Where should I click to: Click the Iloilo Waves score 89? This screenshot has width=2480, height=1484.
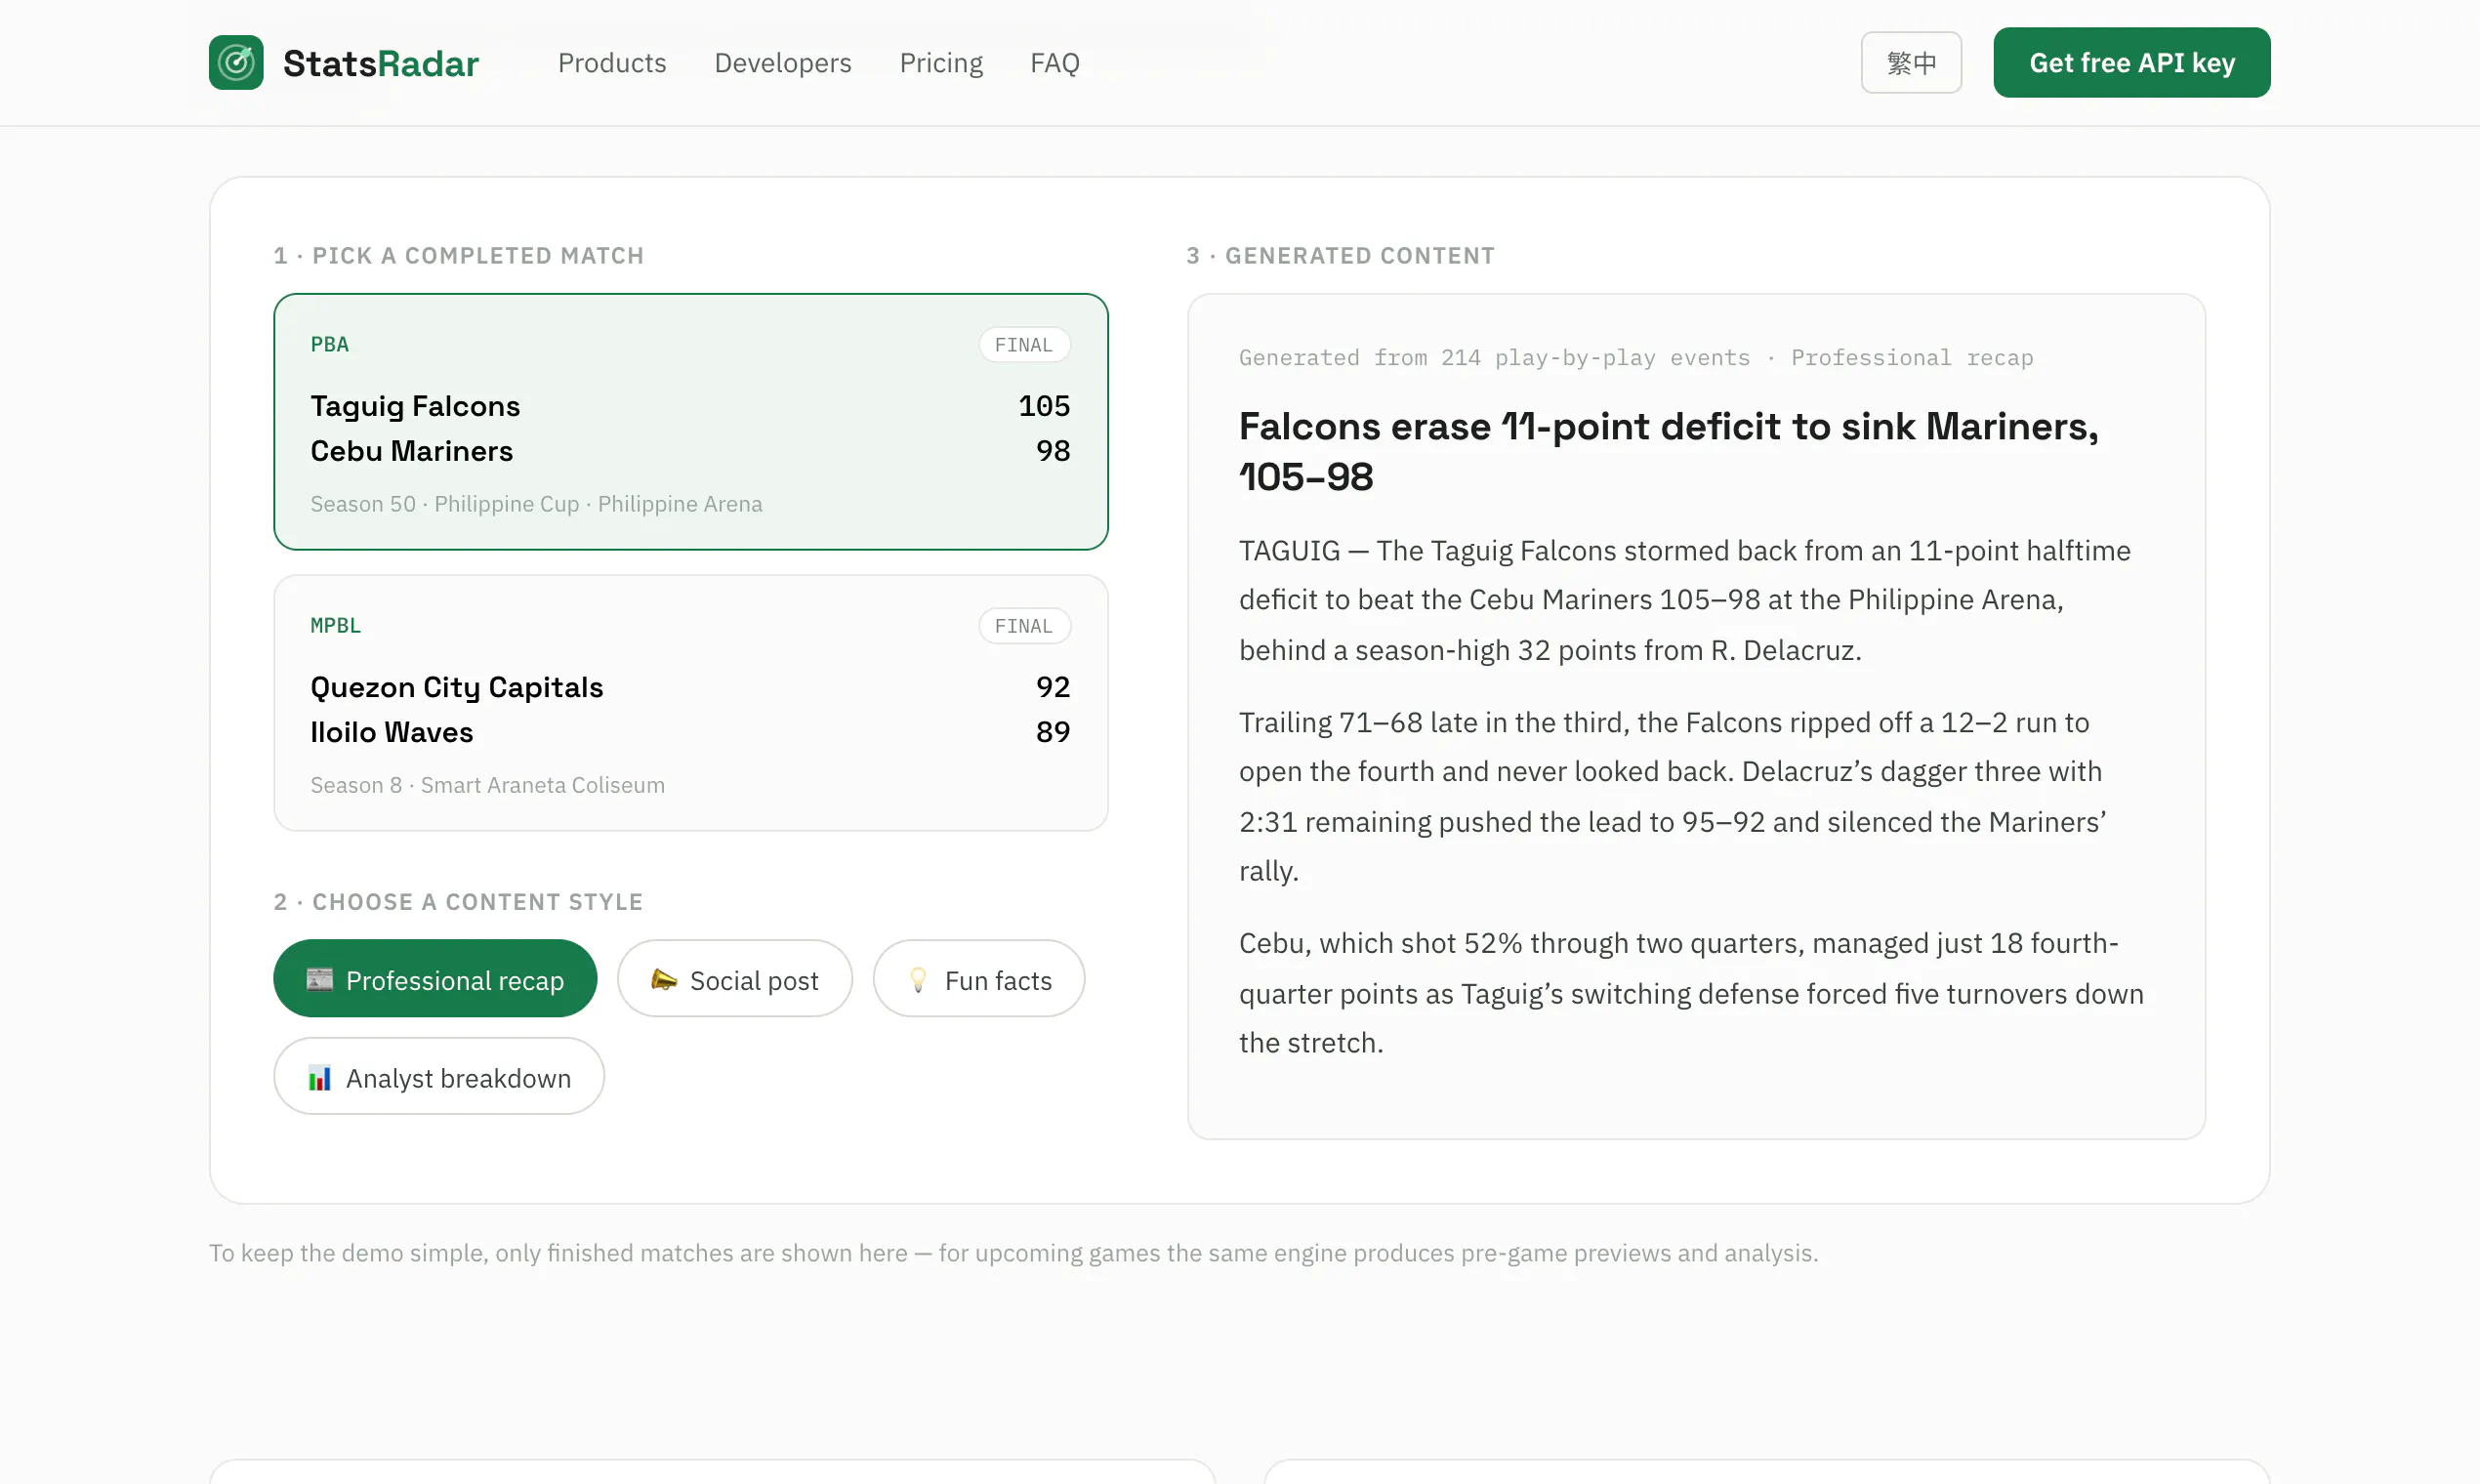coord(1053,732)
